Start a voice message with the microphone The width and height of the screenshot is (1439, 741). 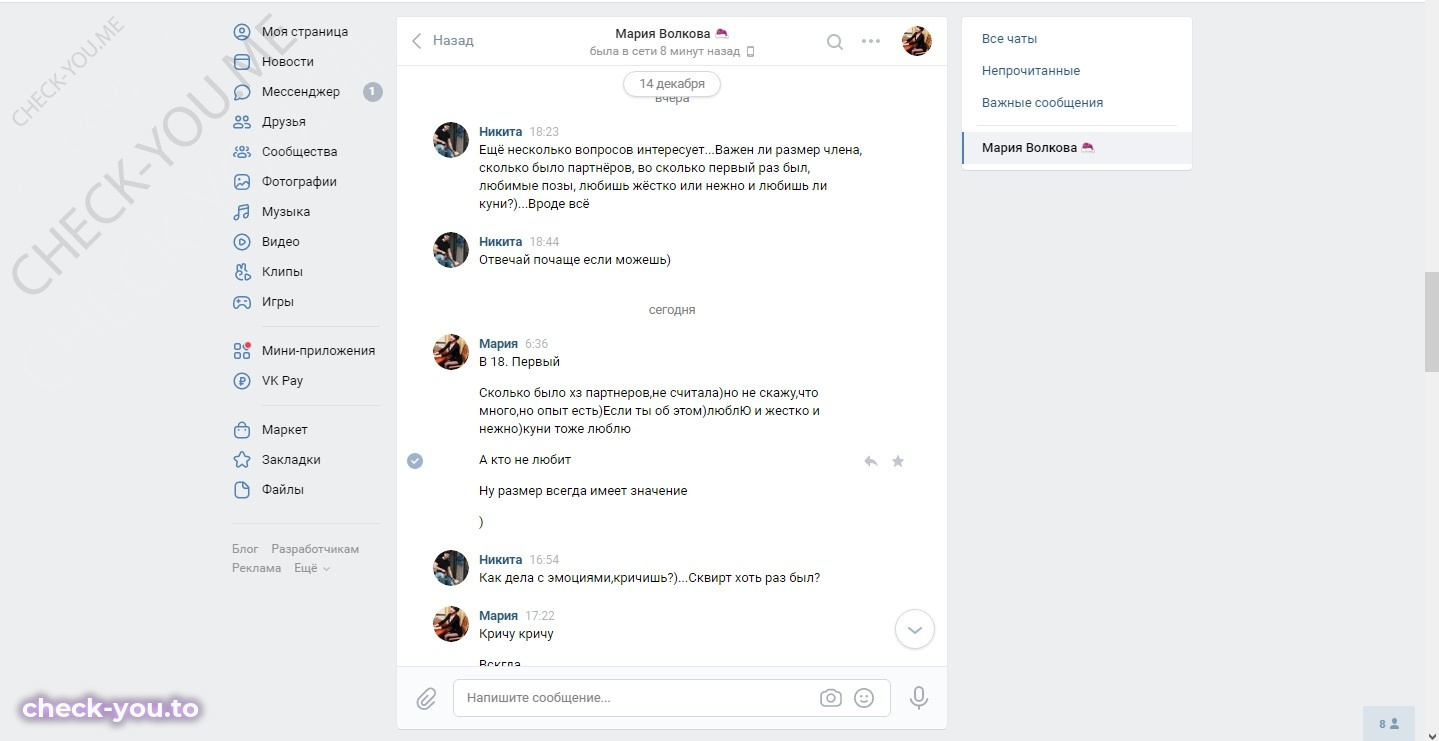point(919,698)
